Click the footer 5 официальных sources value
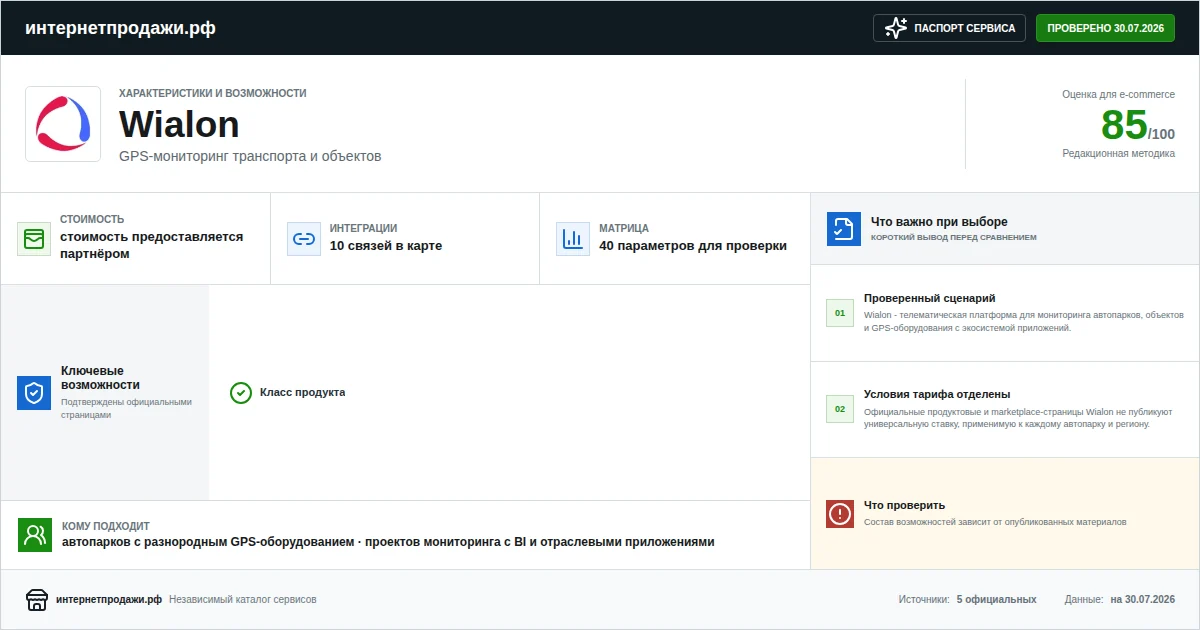Screen dimensions: 1200x630 pyautogui.click(x=996, y=599)
